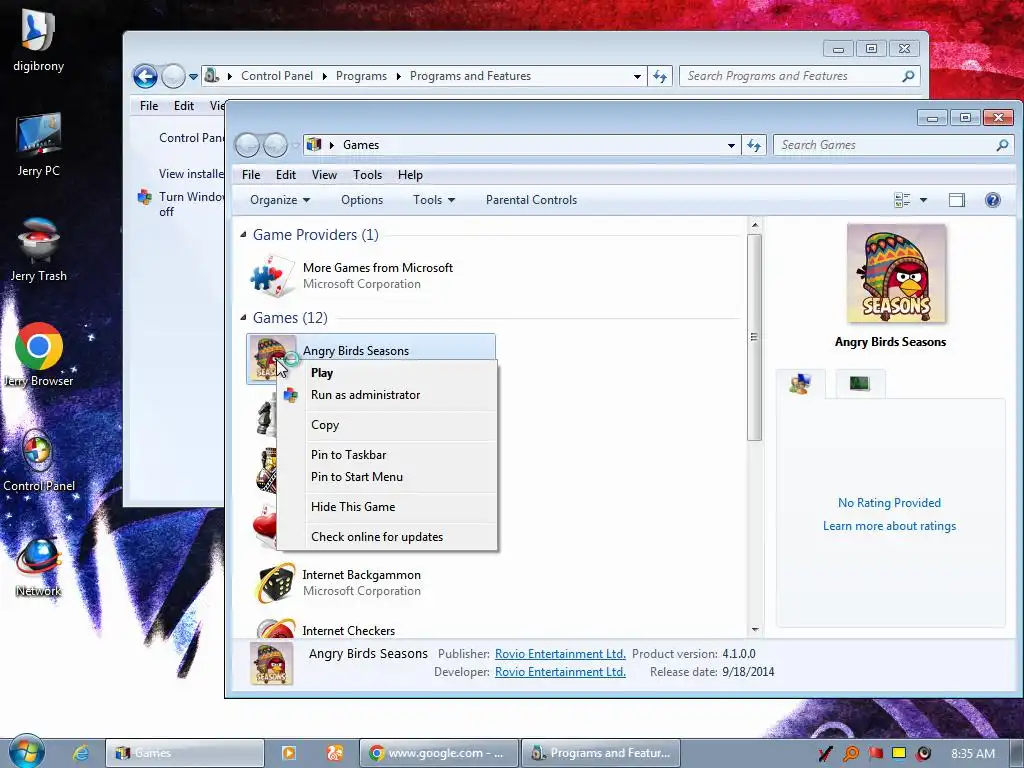
Task: Open Games address bar history dropdown
Action: (x=731, y=146)
